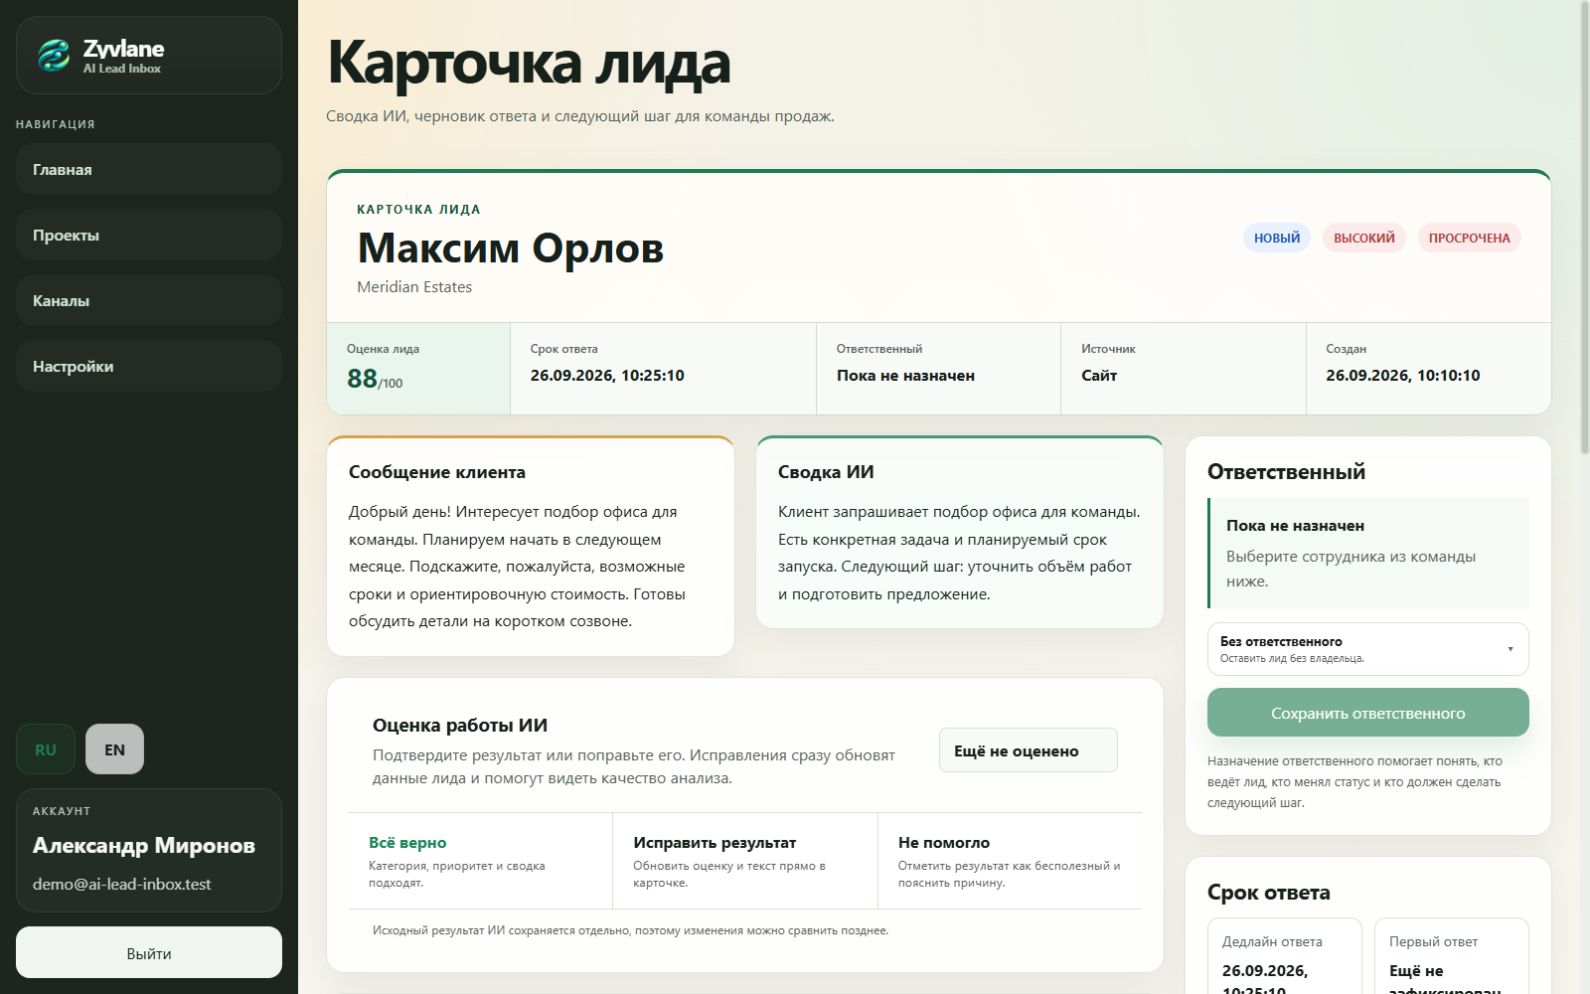Open the Главная navigation item
The height and width of the screenshot is (994, 1590).
pos(149,169)
